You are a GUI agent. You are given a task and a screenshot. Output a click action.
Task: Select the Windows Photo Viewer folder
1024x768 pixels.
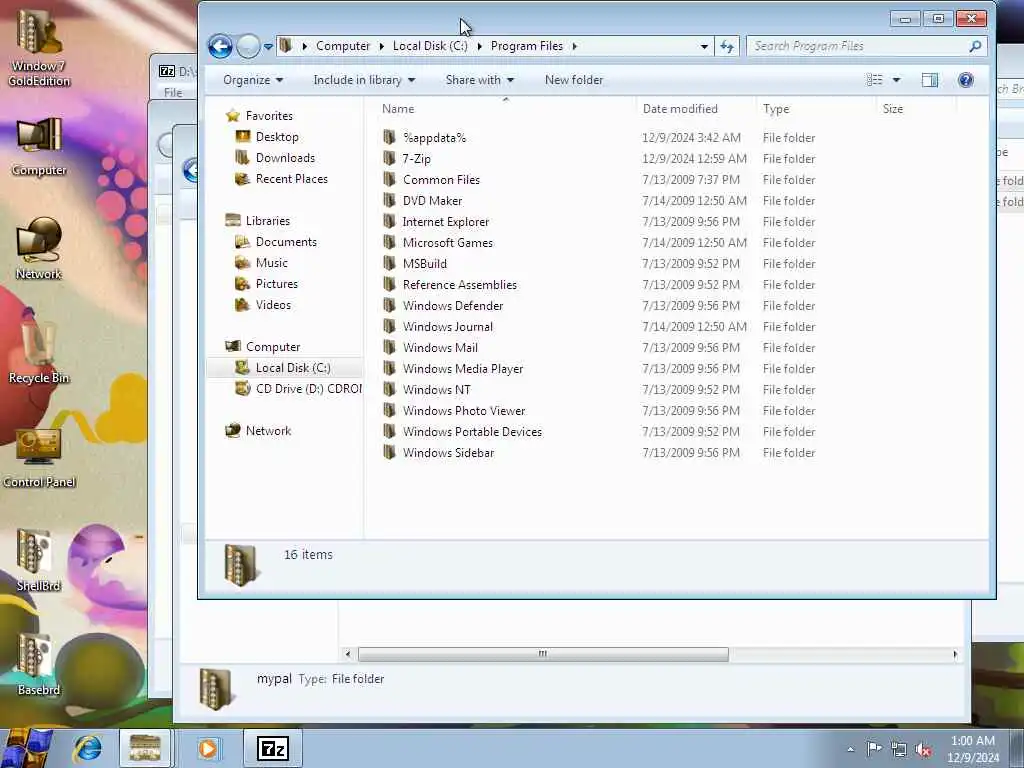click(x=464, y=410)
